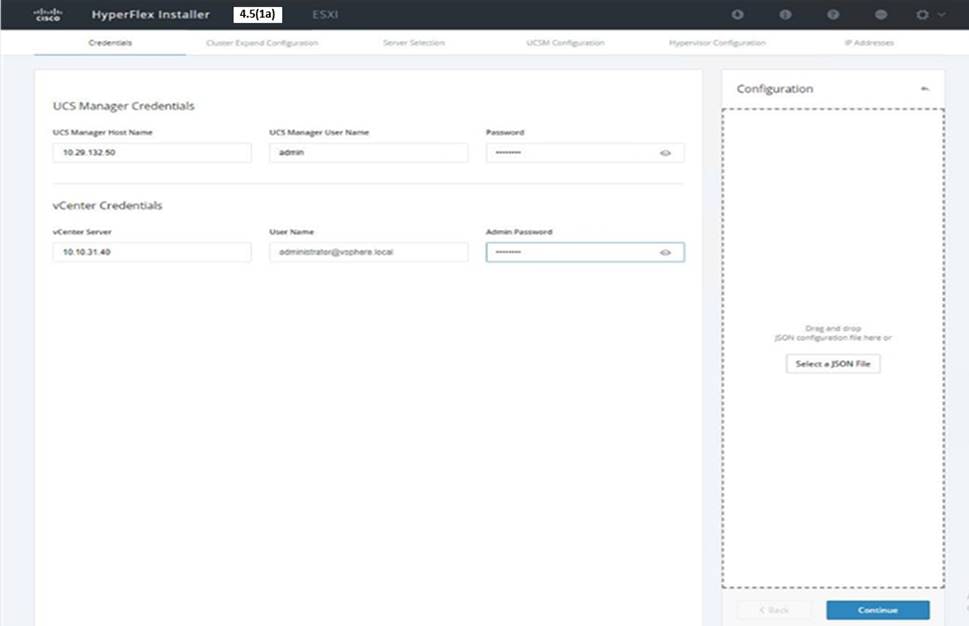Click the UCS Manager Password field
The image size is (969, 626).
coord(585,153)
